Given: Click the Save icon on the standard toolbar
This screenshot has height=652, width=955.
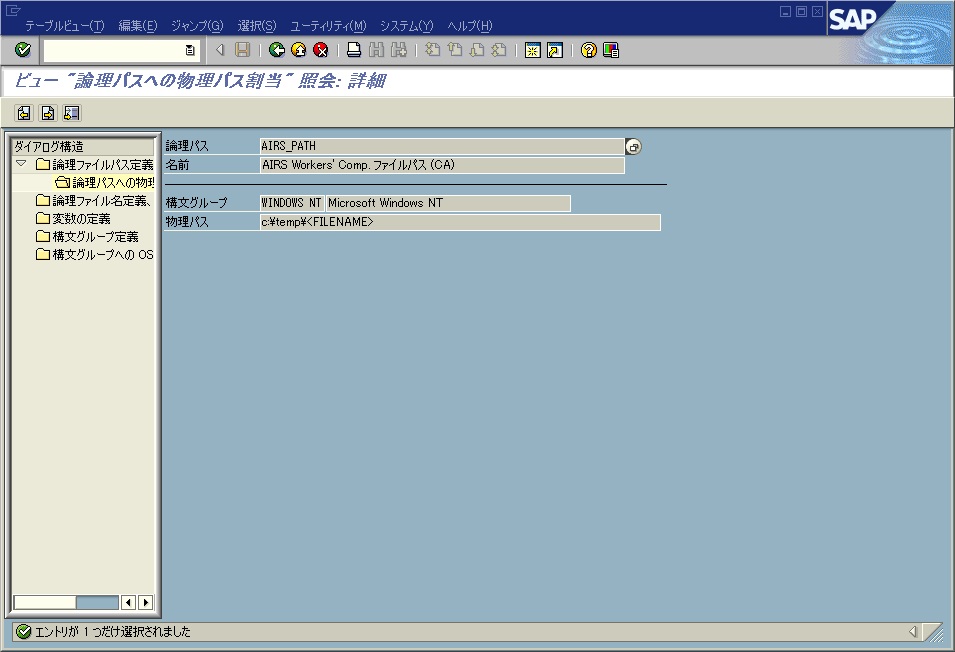Looking at the screenshot, I should 241,48.
